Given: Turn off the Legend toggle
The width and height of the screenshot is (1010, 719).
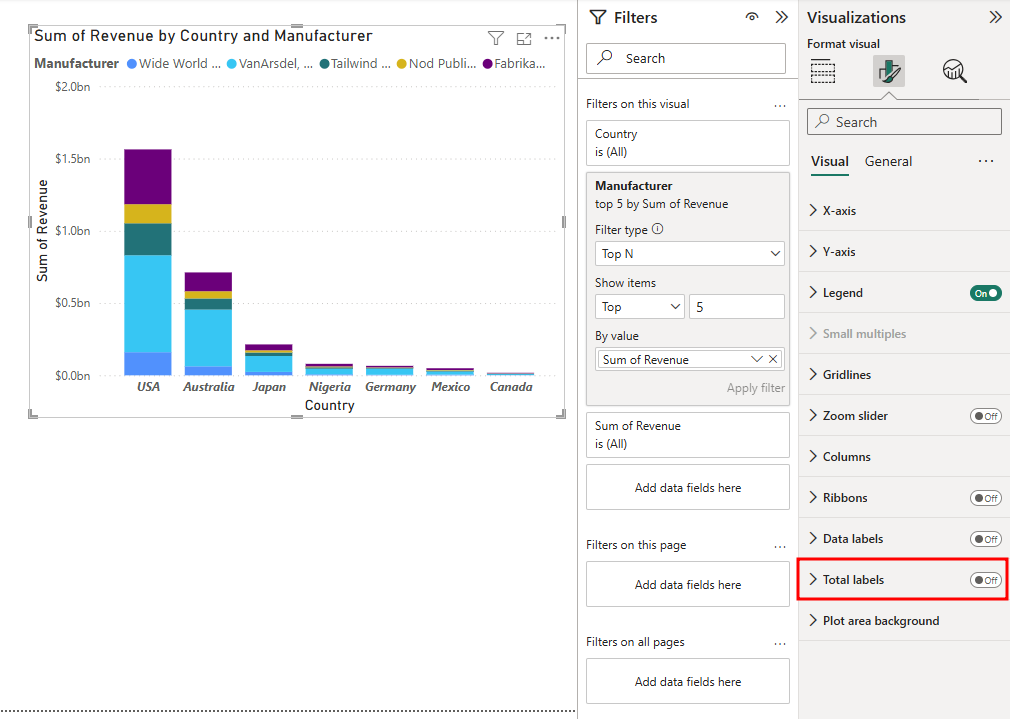Looking at the screenshot, I should pyautogui.click(x=985, y=293).
